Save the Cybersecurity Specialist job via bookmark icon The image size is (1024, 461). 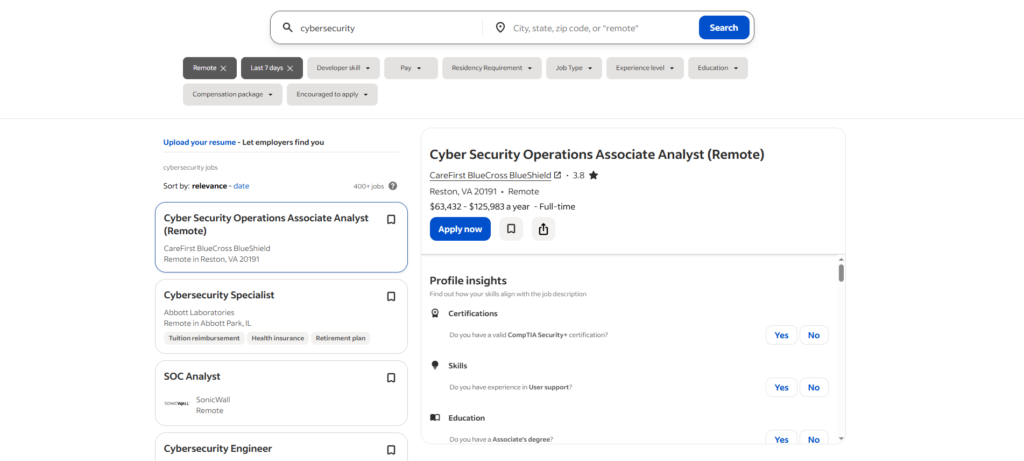pyautogui.click(x=391, y=297)
